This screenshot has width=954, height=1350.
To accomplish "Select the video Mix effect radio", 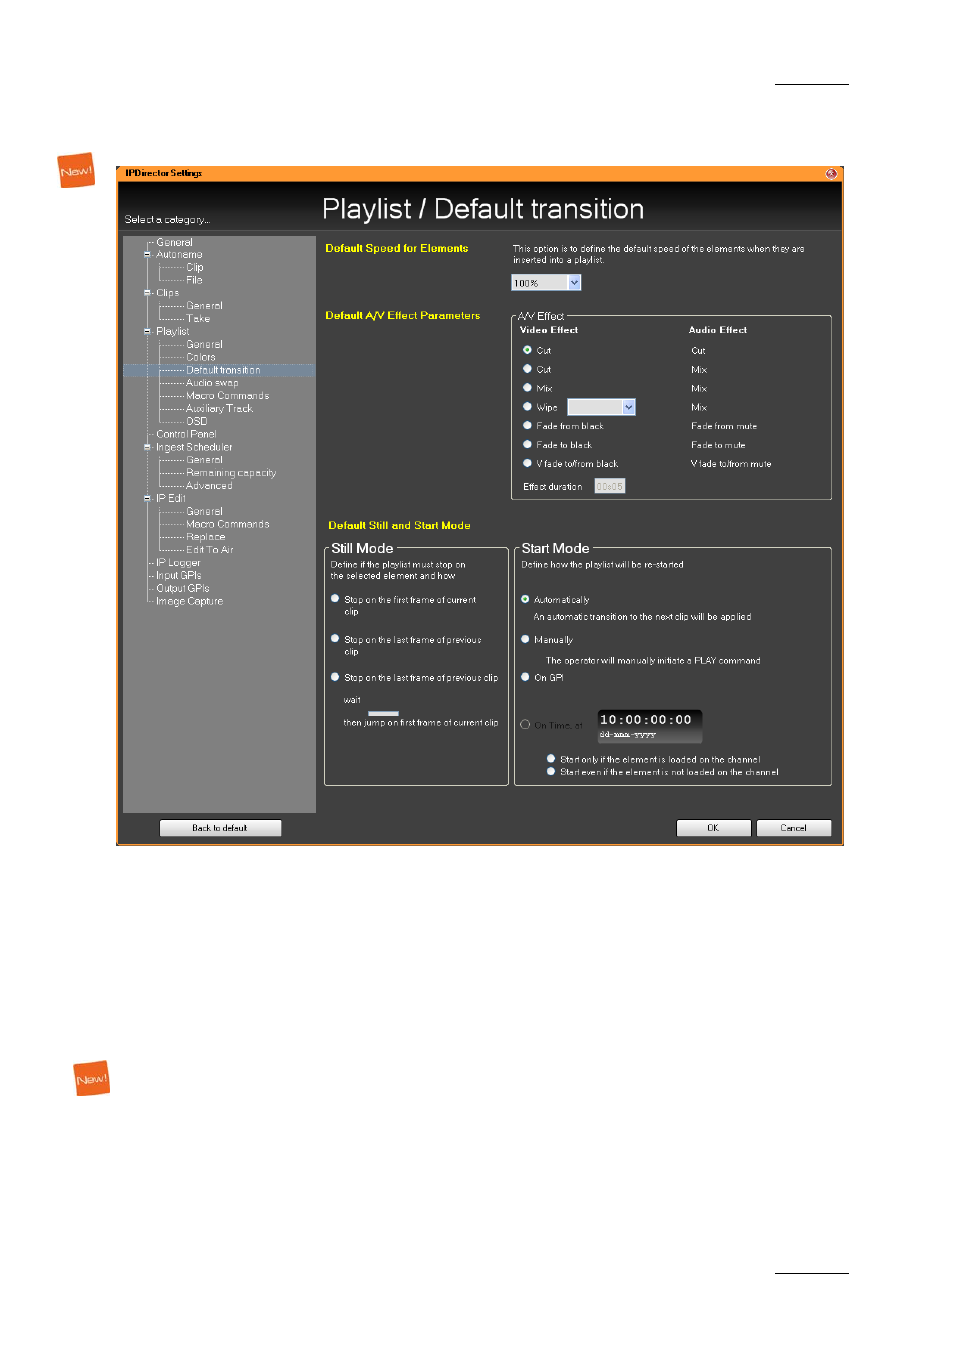I will 527,388.
